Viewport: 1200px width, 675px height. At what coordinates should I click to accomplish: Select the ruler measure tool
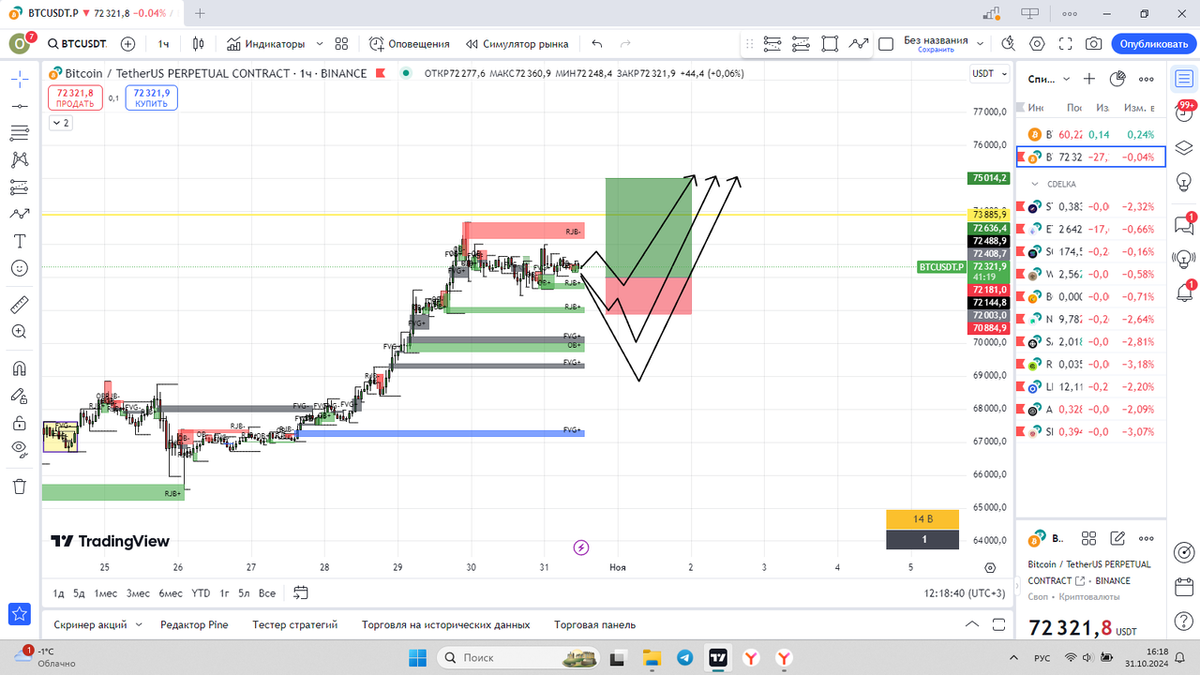19,304
